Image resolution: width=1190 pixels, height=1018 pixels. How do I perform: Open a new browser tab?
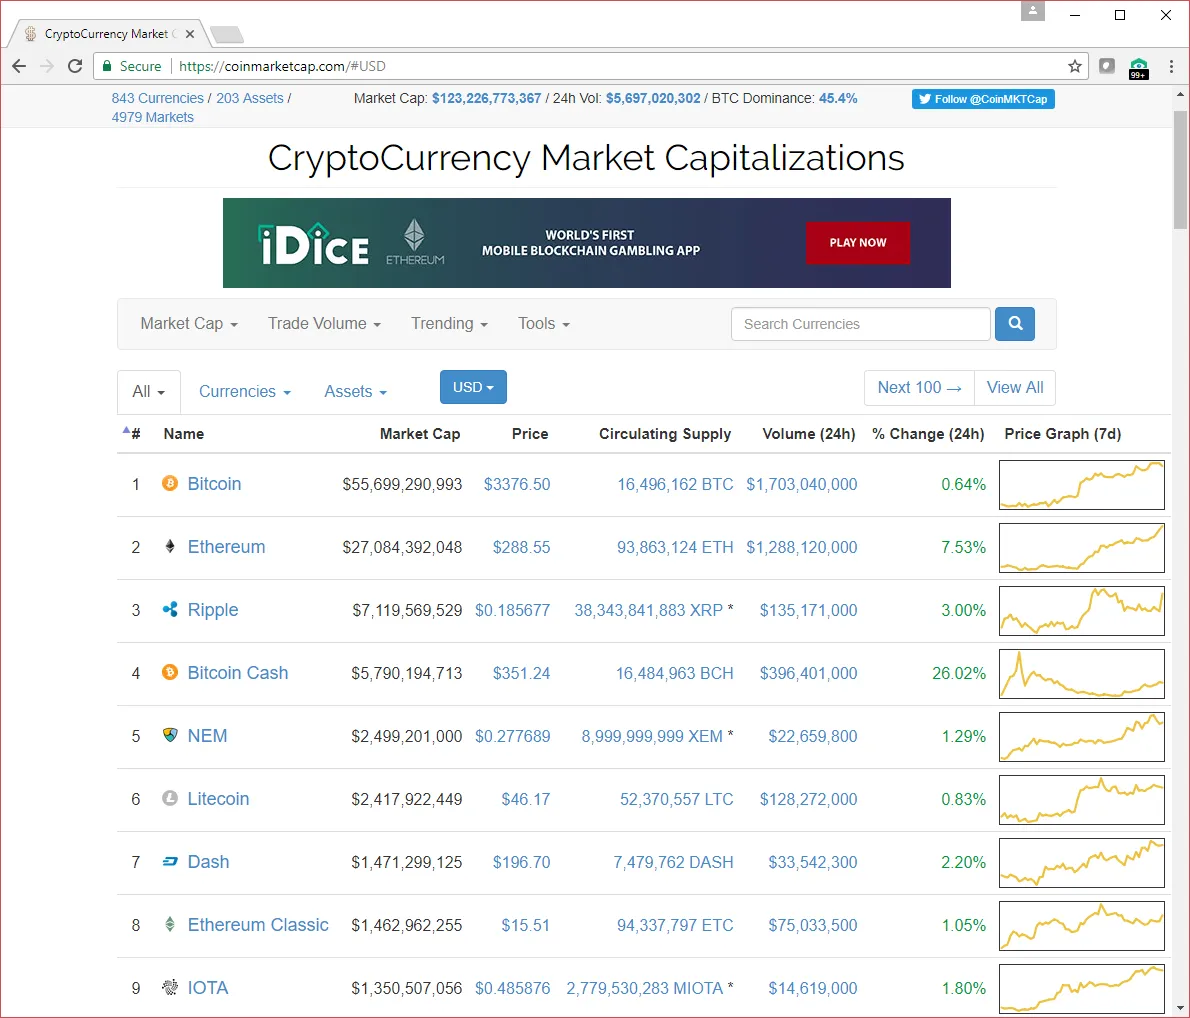pyautogui.click(x=226, y=34)
